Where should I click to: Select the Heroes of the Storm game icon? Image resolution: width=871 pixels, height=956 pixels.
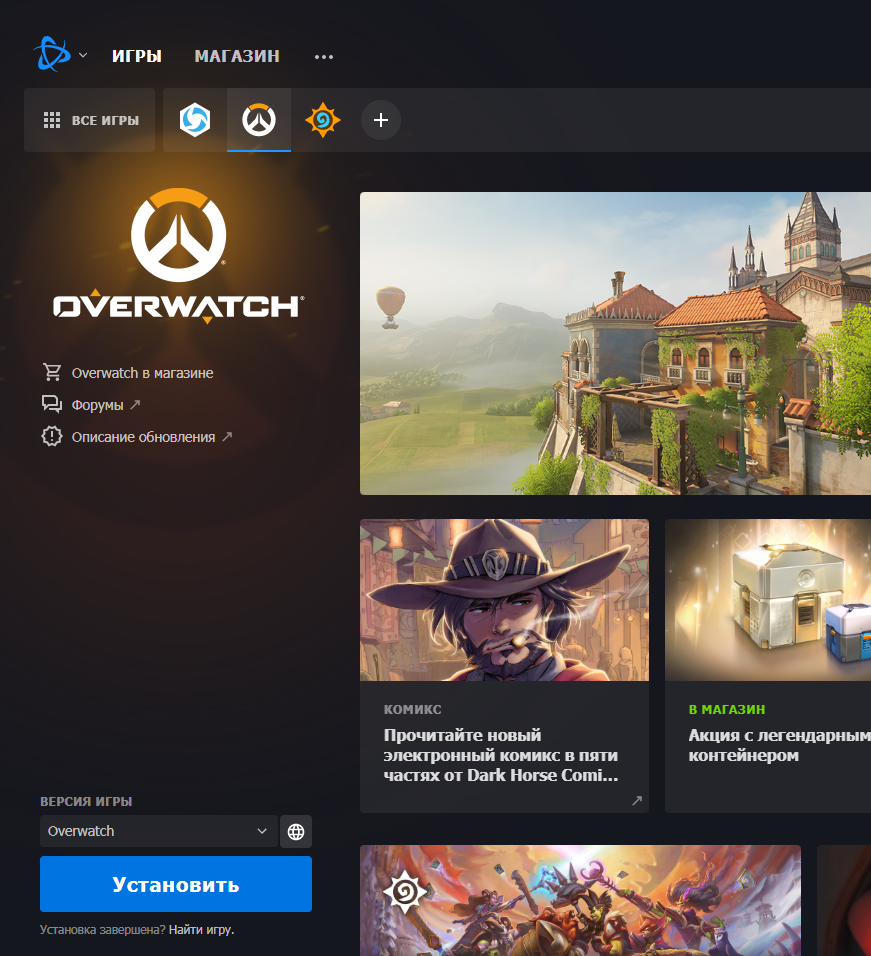pos(195,120)
